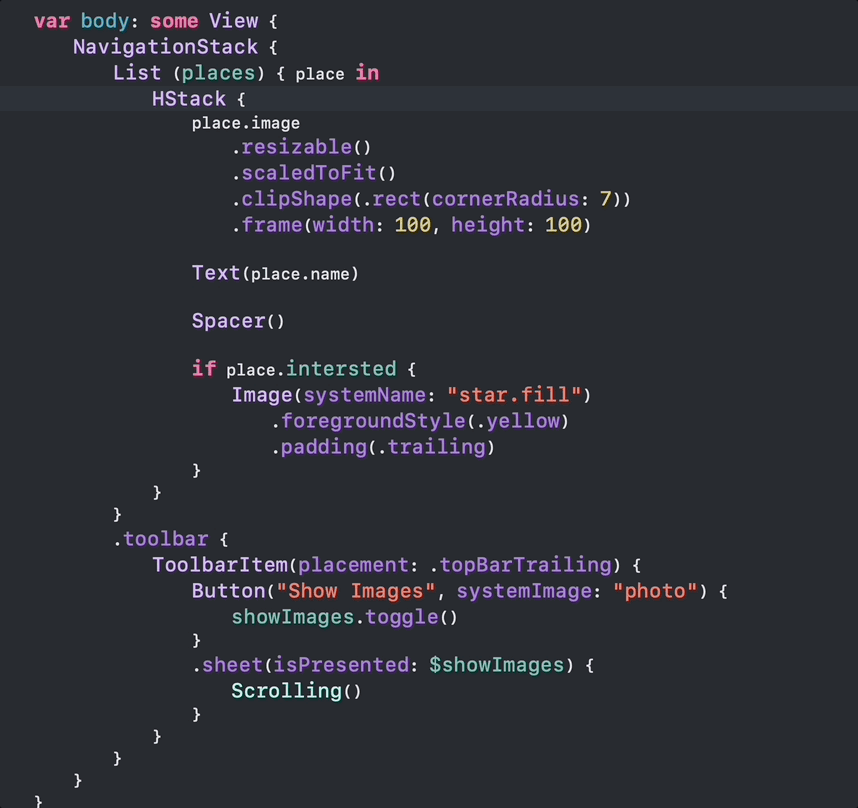Image resolution: width=858 pixels, height=808 pixels.
Task: Click 'places' argument in List
Action: 218,73
